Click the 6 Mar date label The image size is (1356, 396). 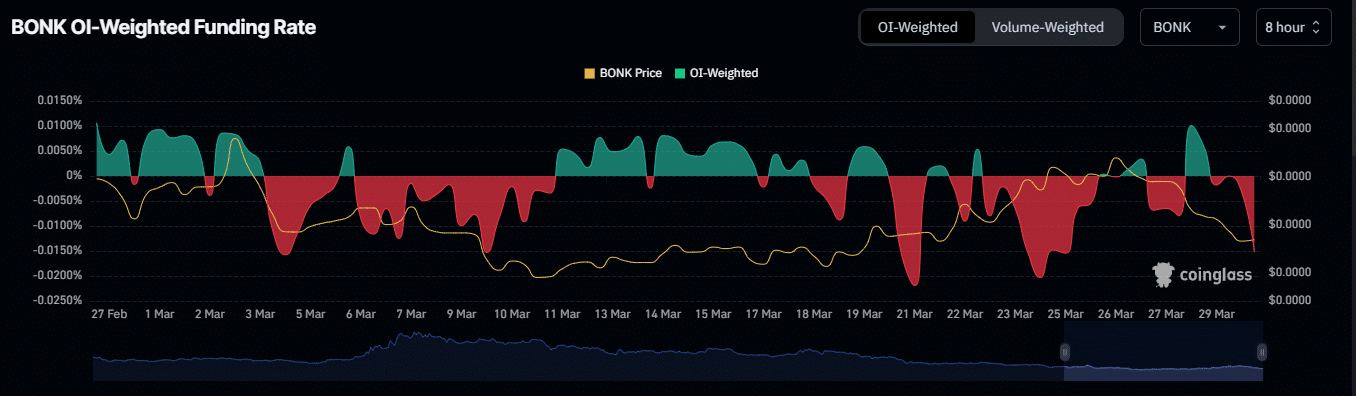[360, 314]
